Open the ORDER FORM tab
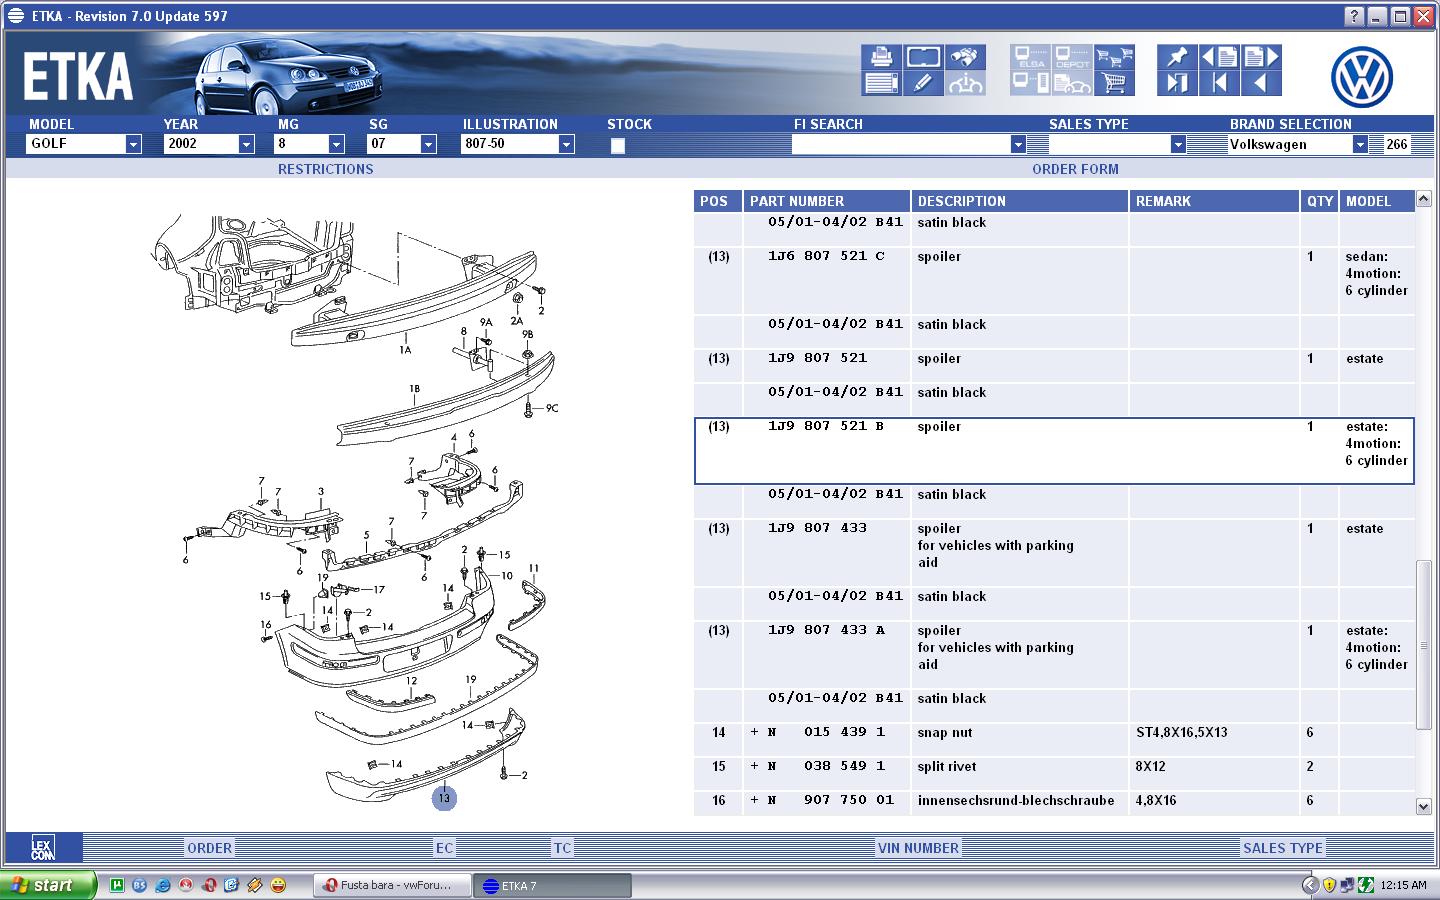1440x900 pixels. click(x=1075, y=169)
